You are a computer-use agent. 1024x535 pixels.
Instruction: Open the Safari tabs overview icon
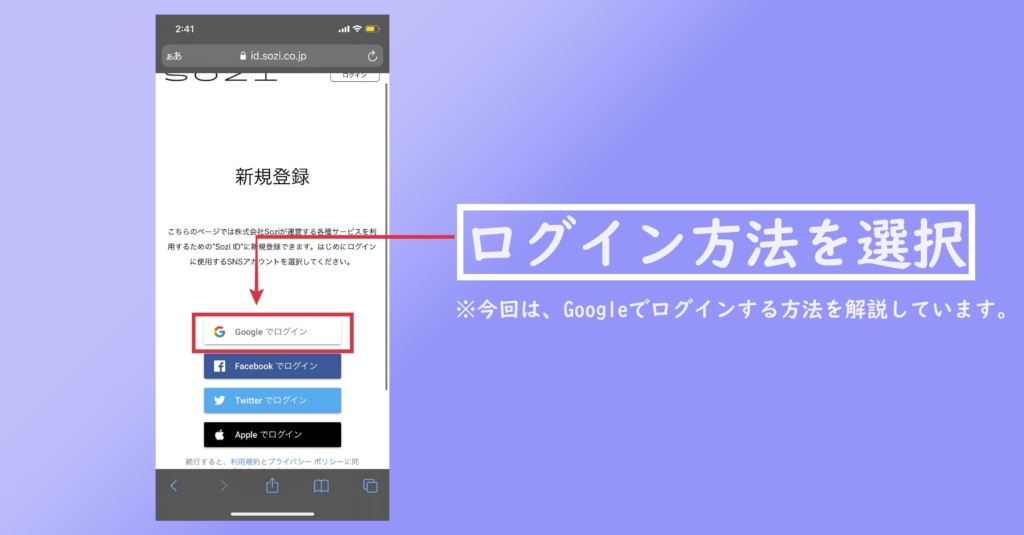coord(370,486)
